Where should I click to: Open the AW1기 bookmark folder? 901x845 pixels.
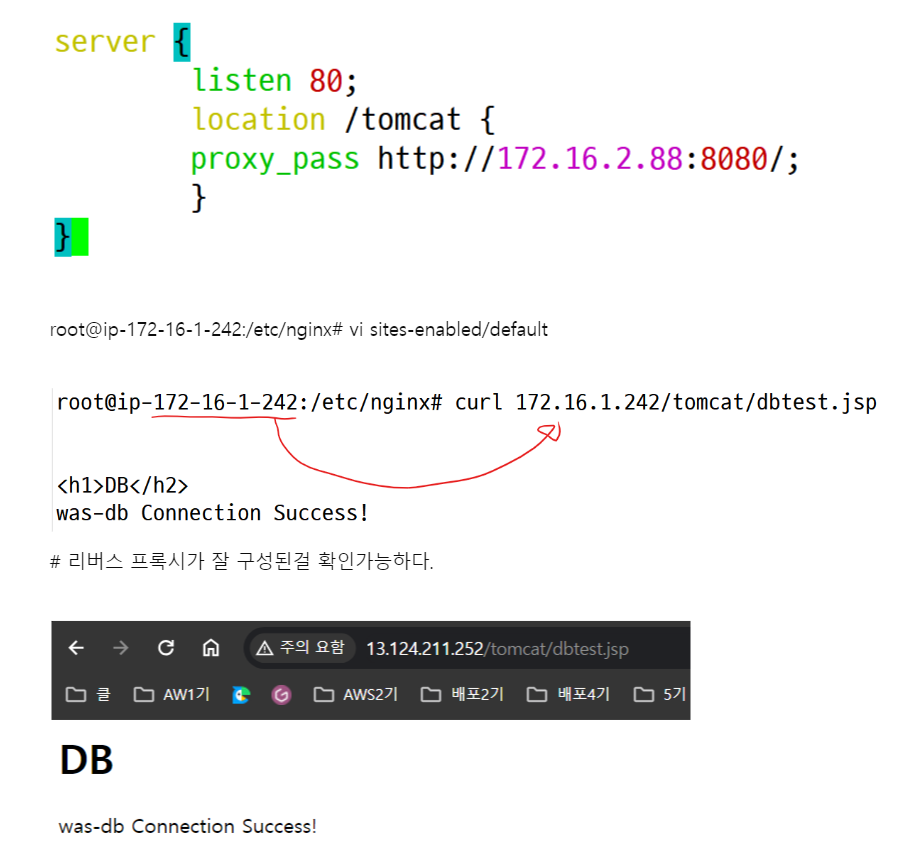(171, 694)
